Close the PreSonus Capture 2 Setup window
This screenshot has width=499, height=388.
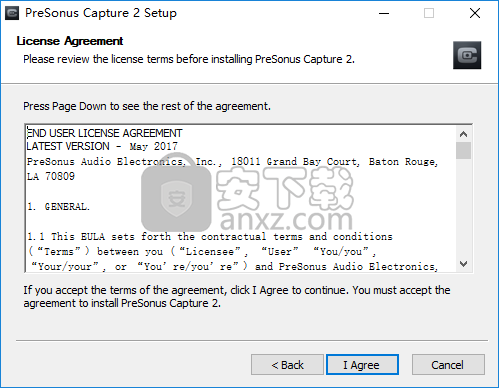coord(475,13)
